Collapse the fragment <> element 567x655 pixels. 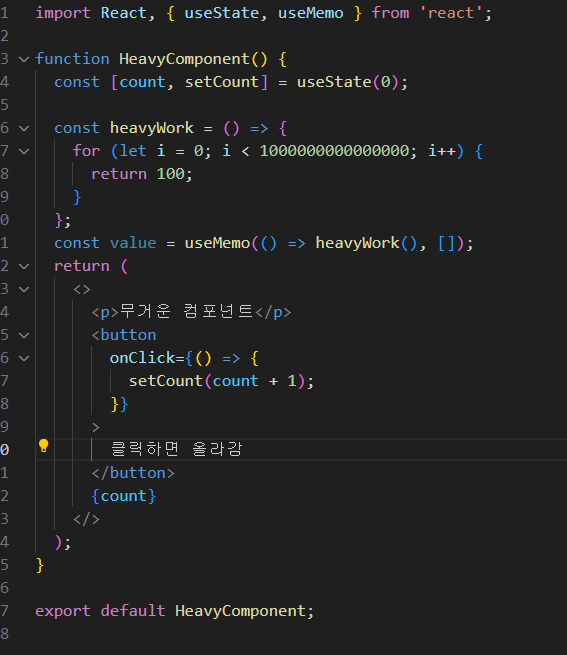[24, 289]
